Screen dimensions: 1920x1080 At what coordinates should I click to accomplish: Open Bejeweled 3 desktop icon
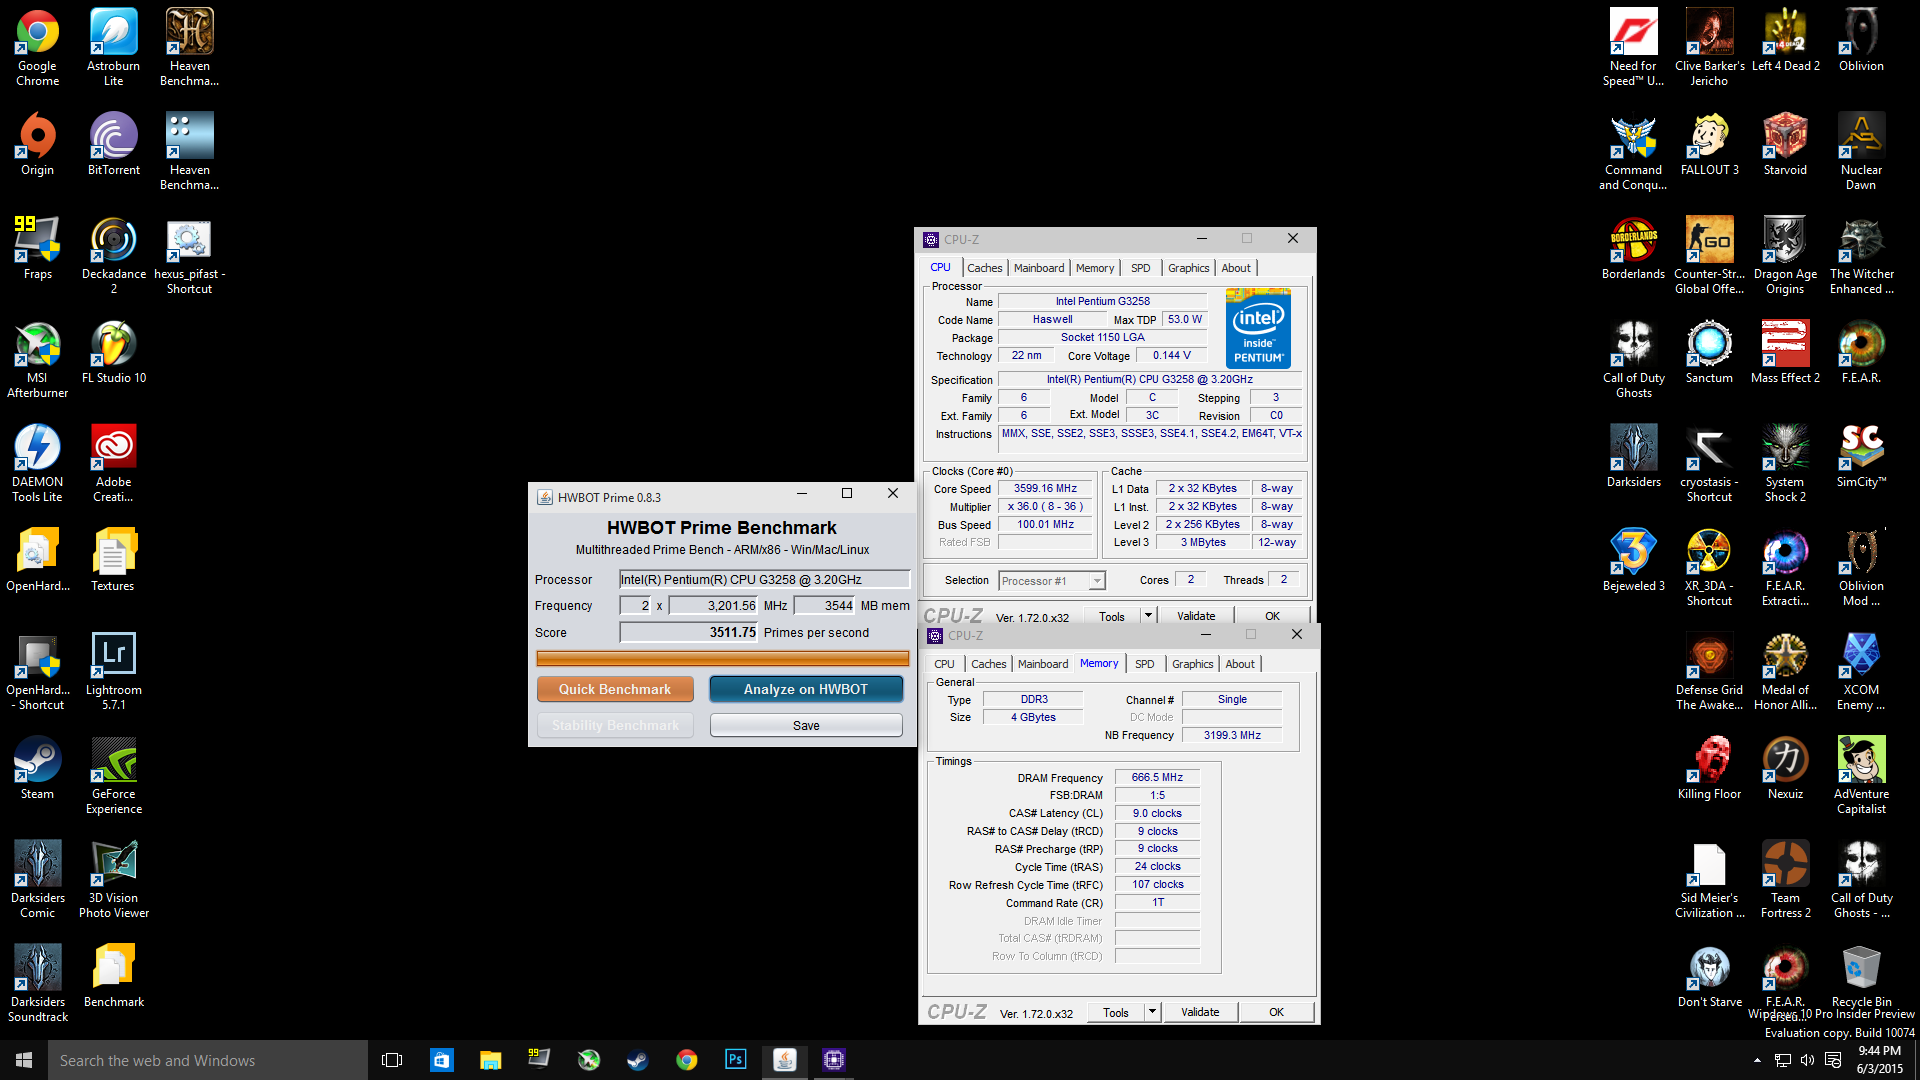(1633, 560)
